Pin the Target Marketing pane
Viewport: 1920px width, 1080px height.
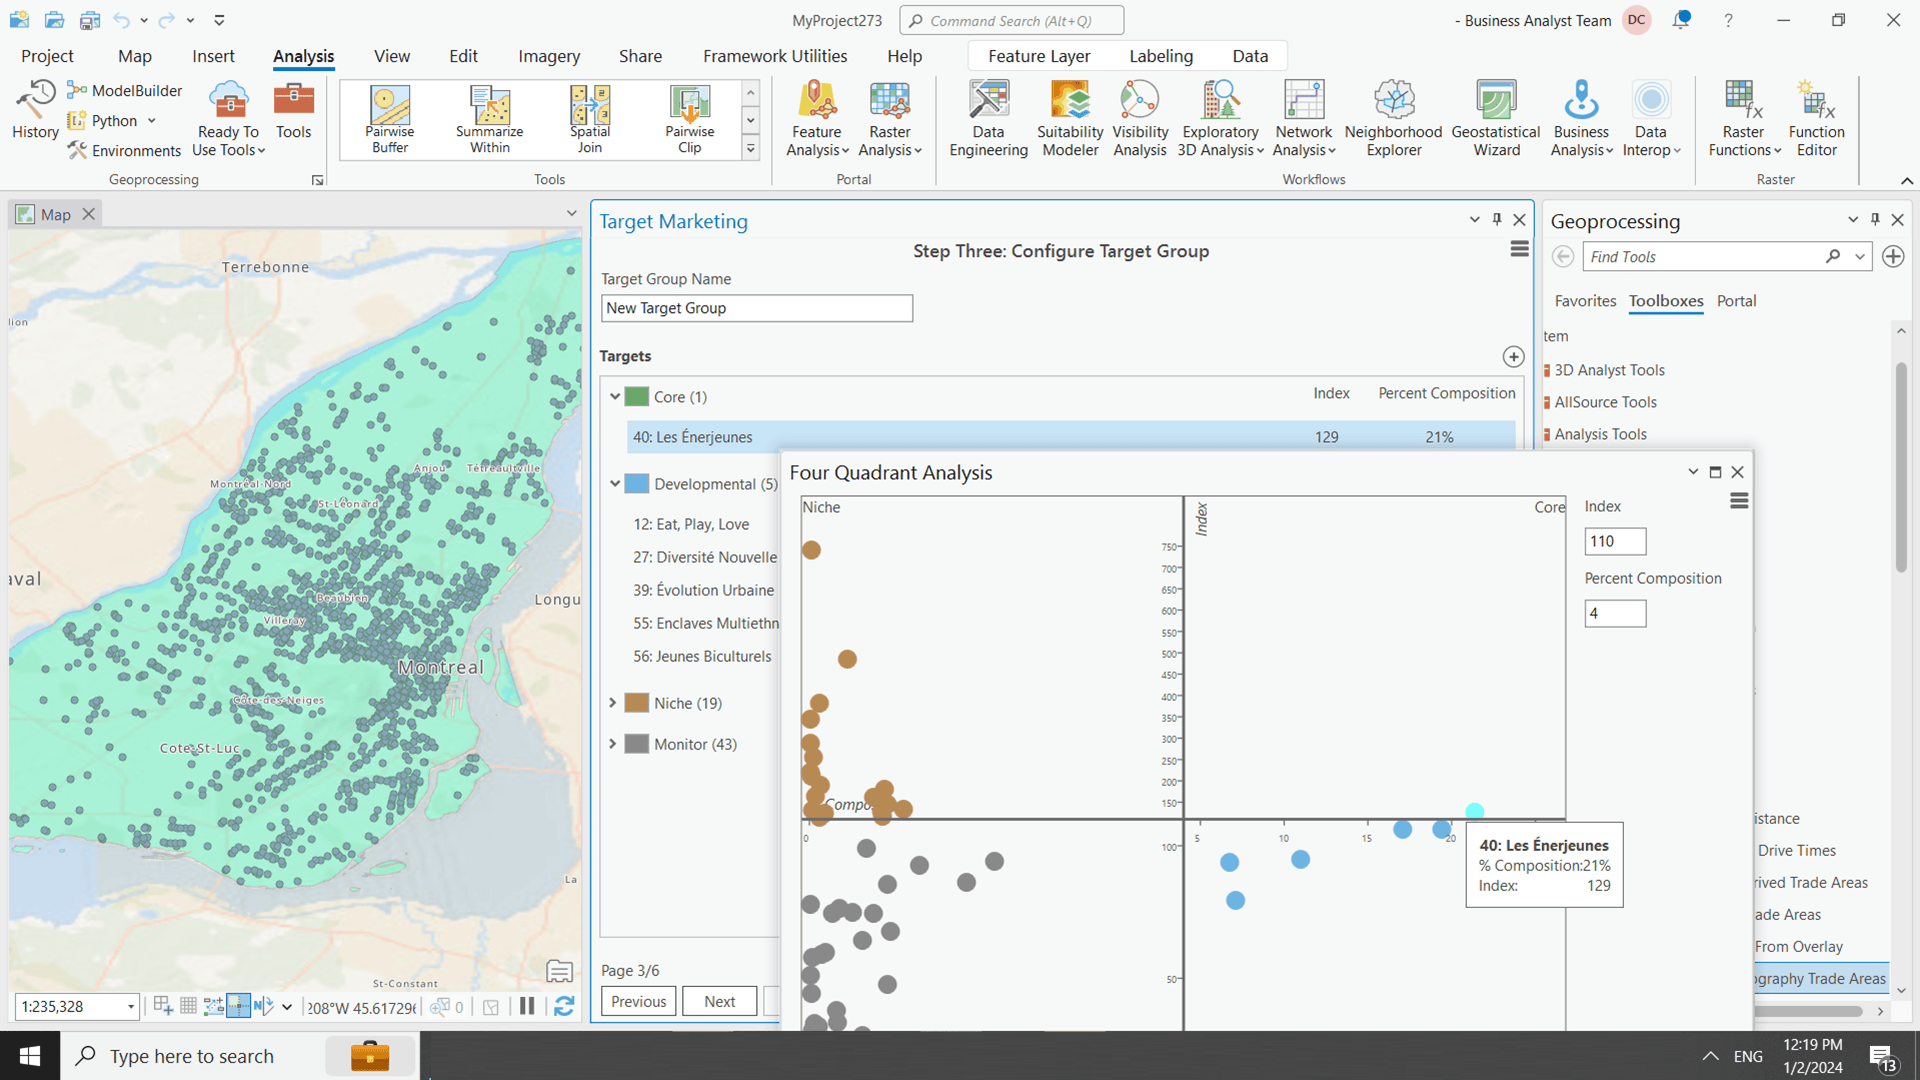click(1497, 219)
